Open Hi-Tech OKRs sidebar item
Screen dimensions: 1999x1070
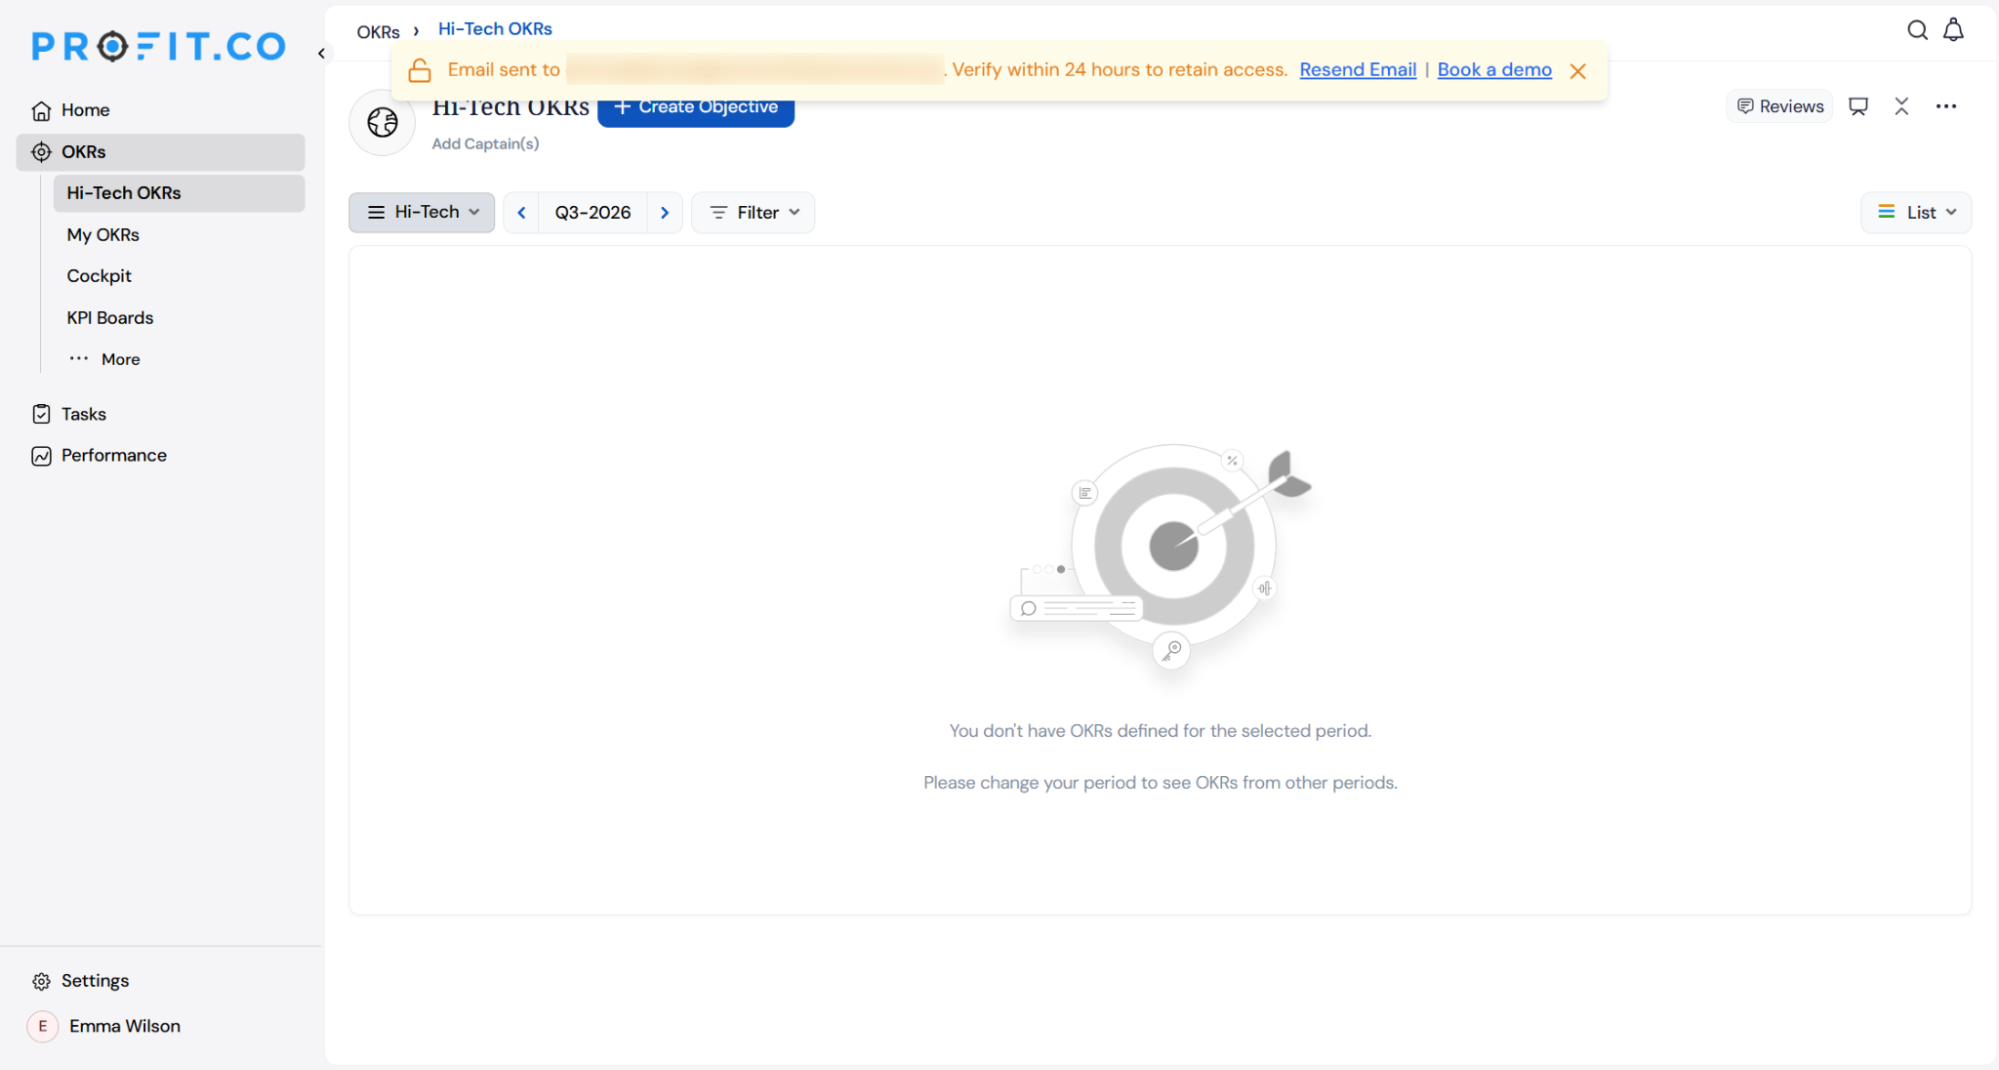click(179, 193)
